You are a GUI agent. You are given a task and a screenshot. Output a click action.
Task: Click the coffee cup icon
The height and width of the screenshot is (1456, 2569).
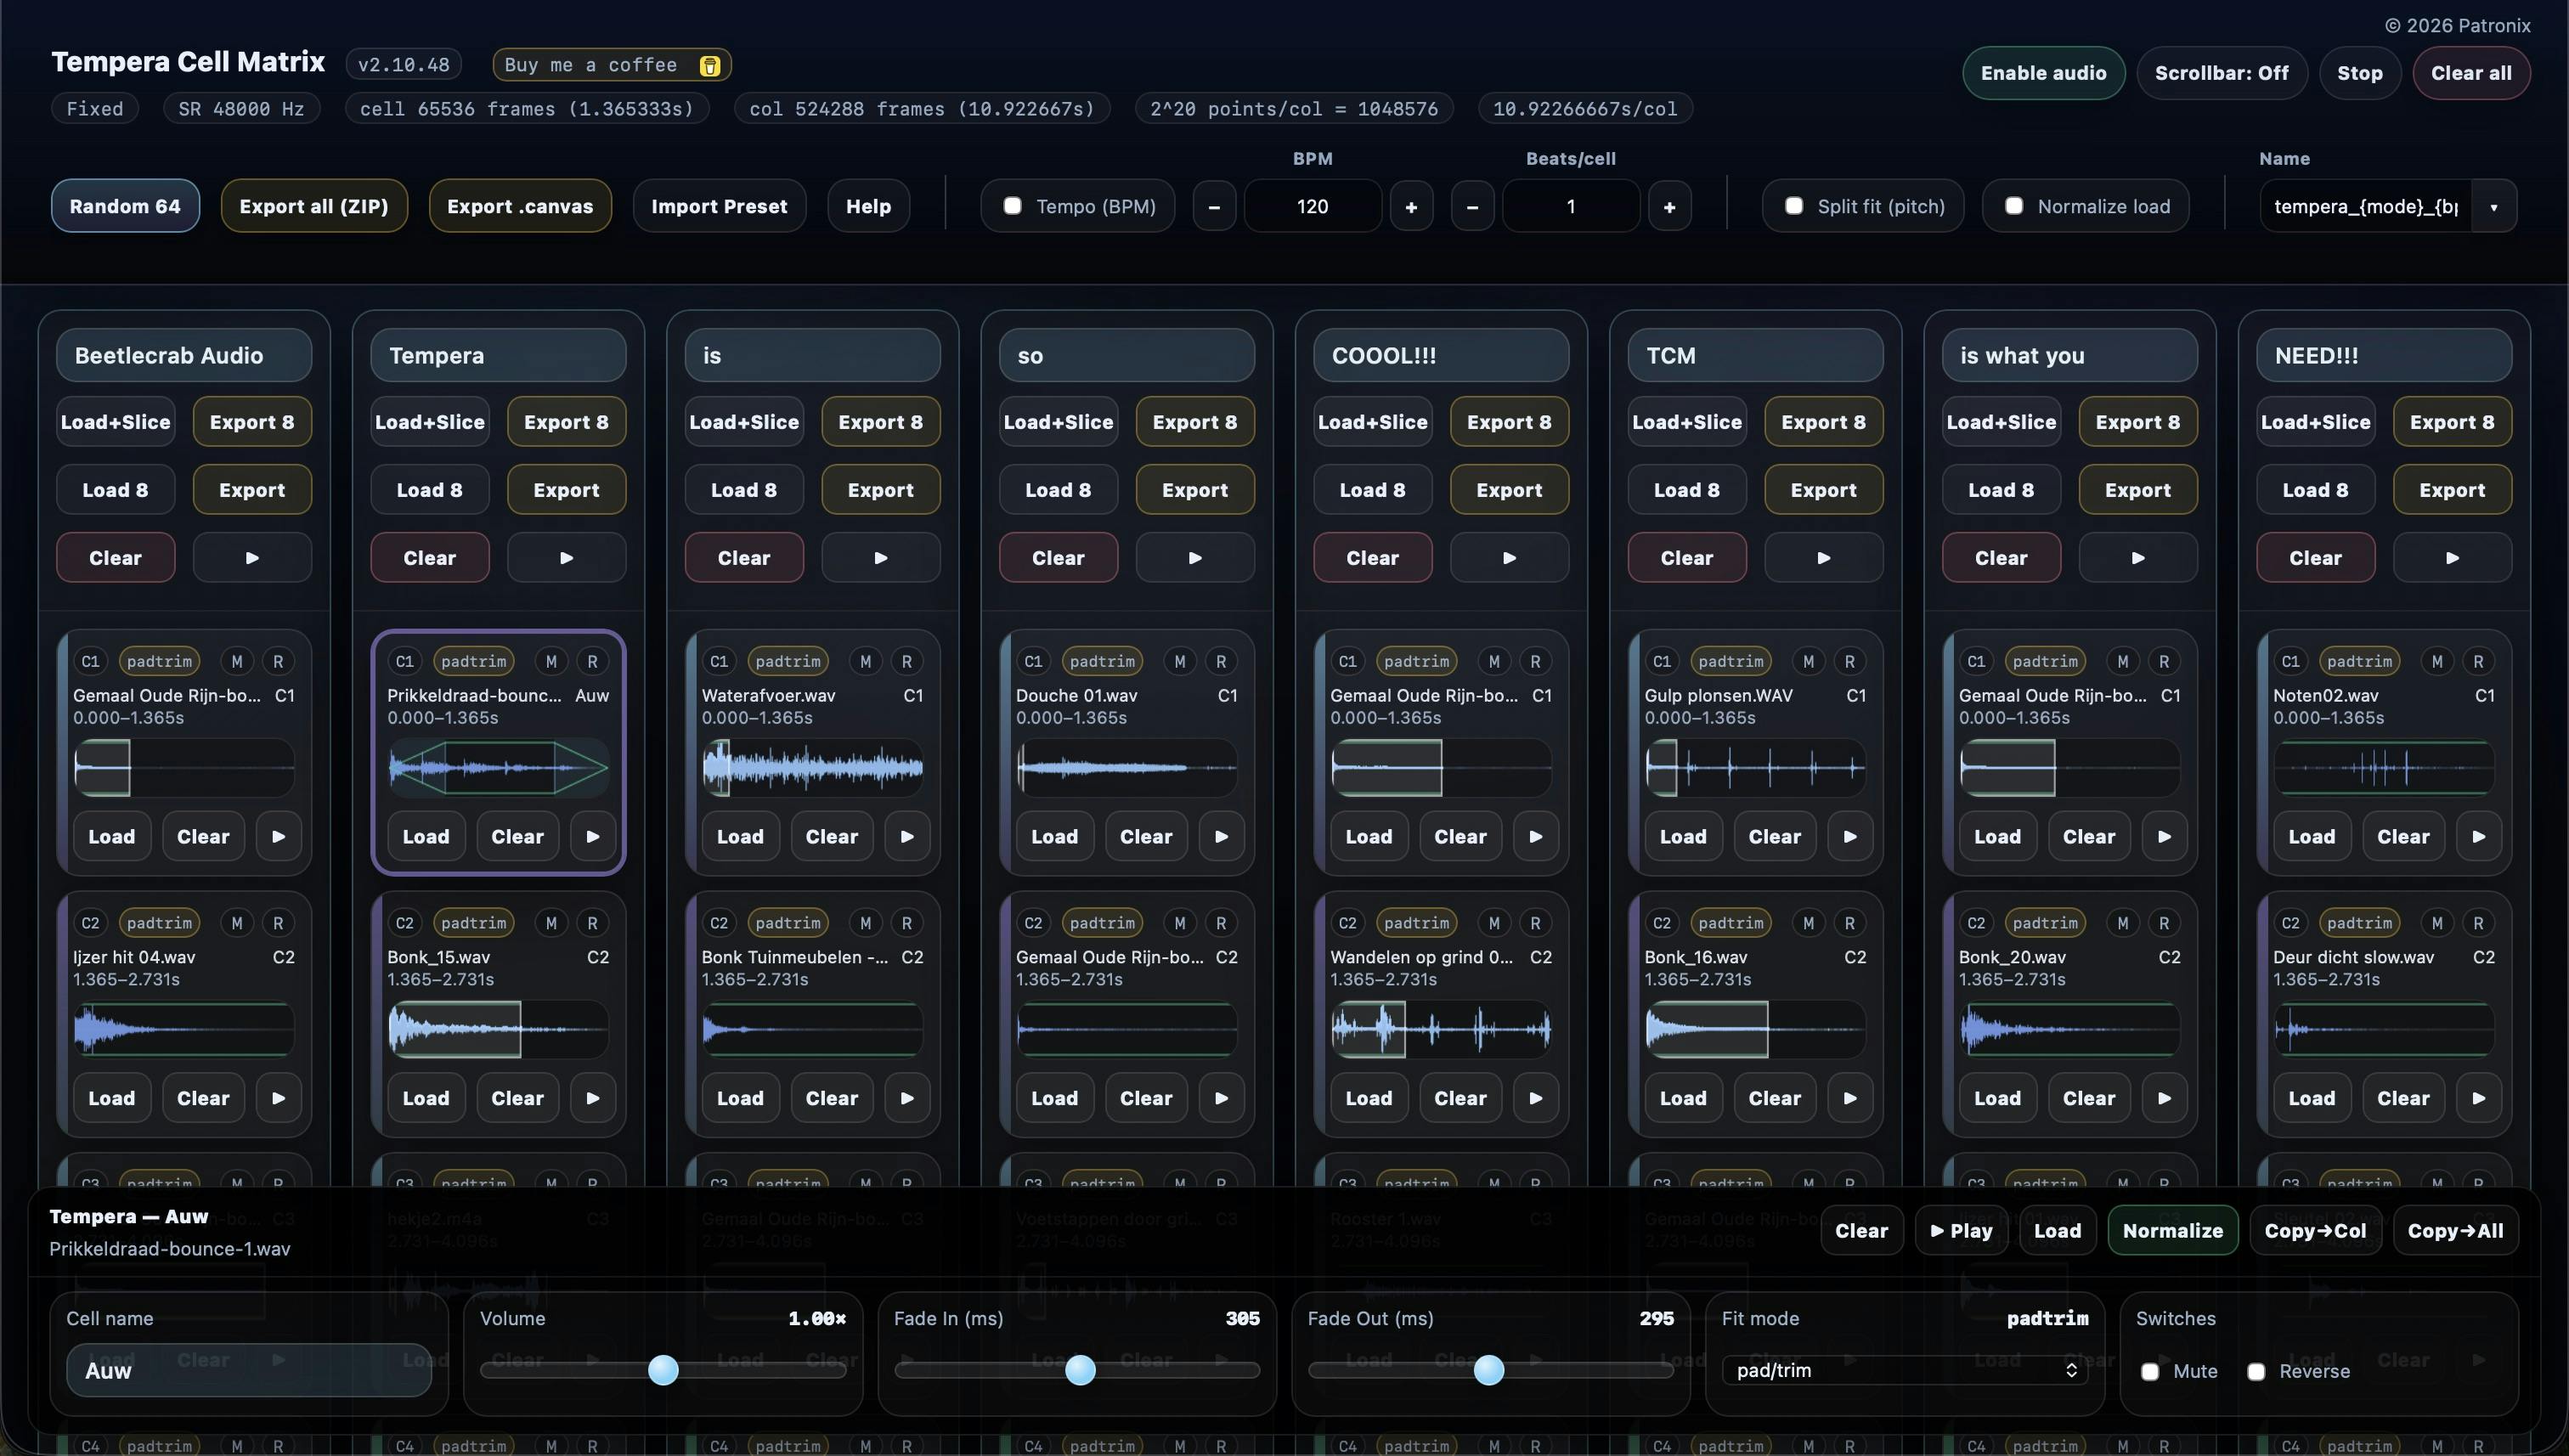coord(709,66)
